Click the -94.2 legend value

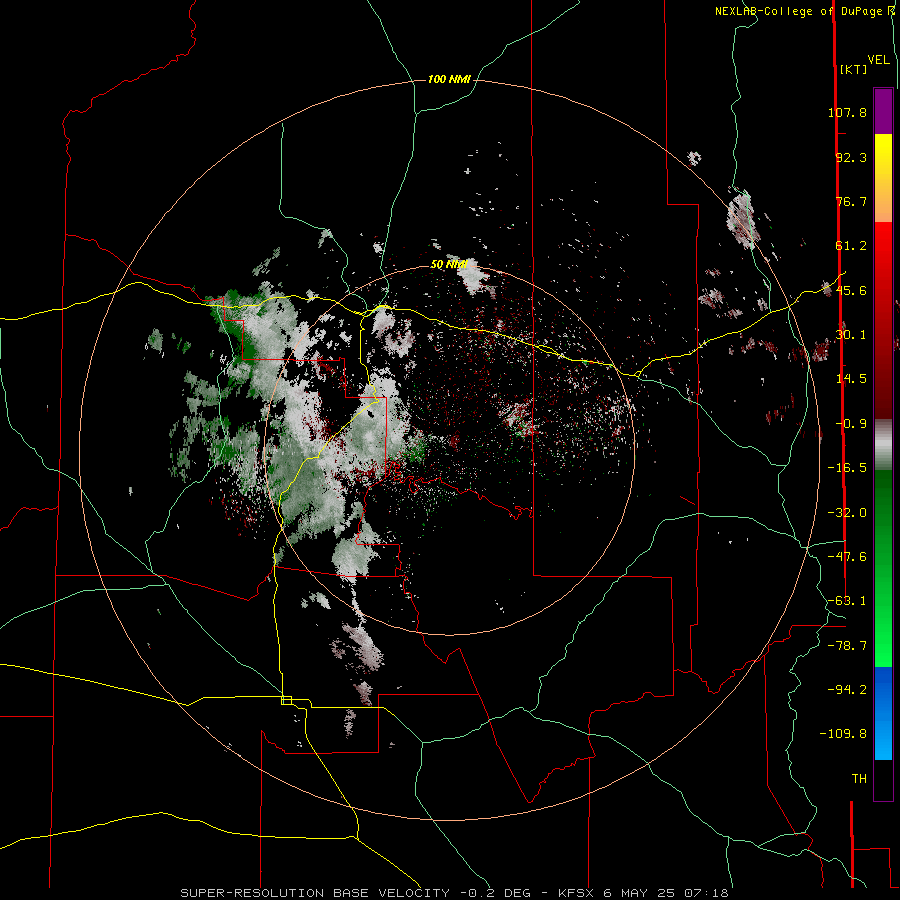point(847,690)
